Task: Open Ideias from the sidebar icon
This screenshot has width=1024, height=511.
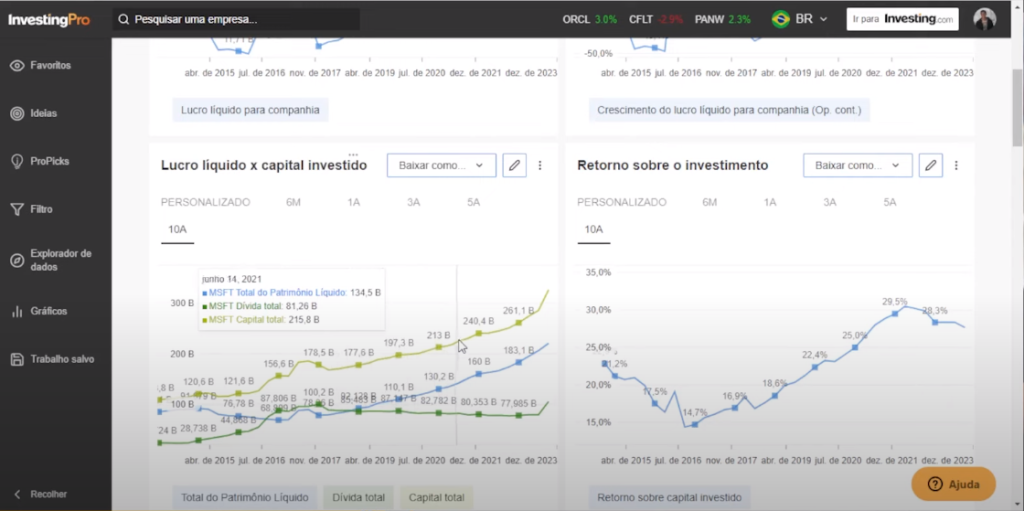Action: coord(17,113)
